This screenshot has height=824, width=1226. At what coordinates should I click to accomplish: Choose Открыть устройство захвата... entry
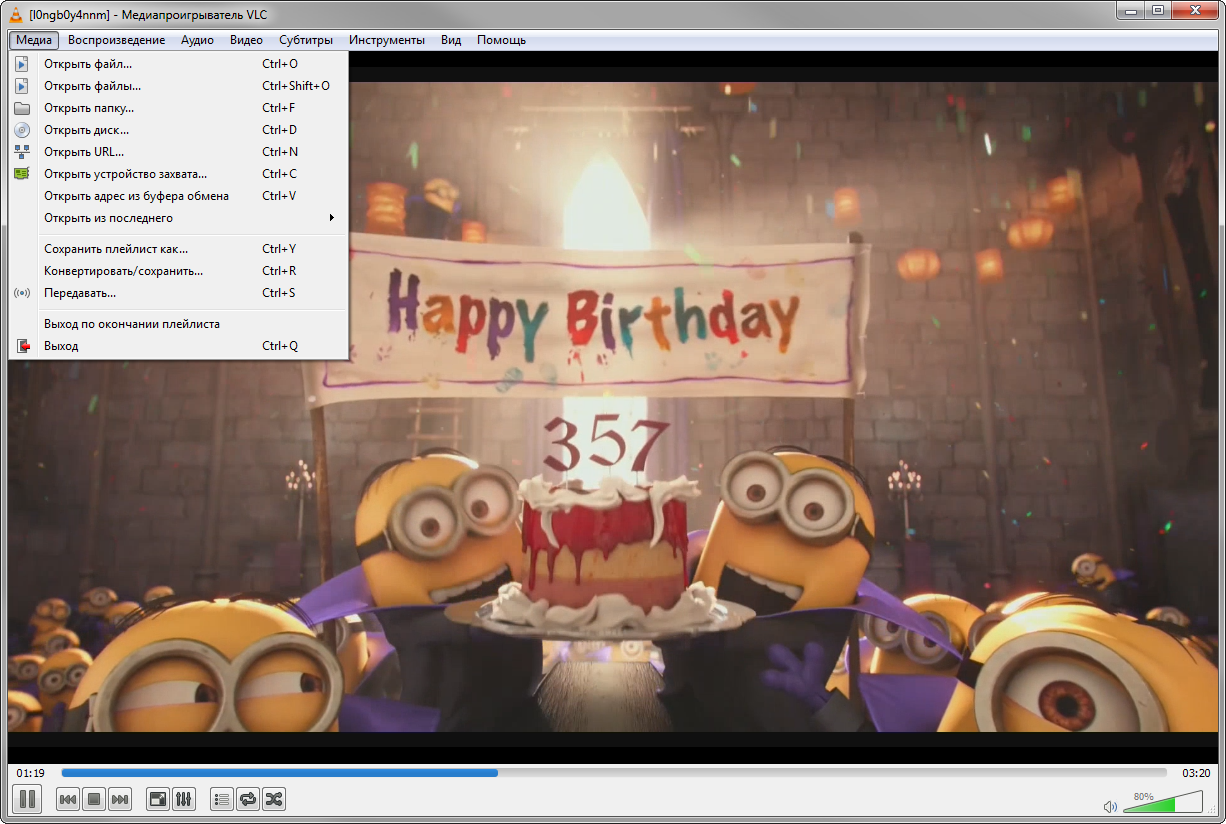[x=178, y=174]
